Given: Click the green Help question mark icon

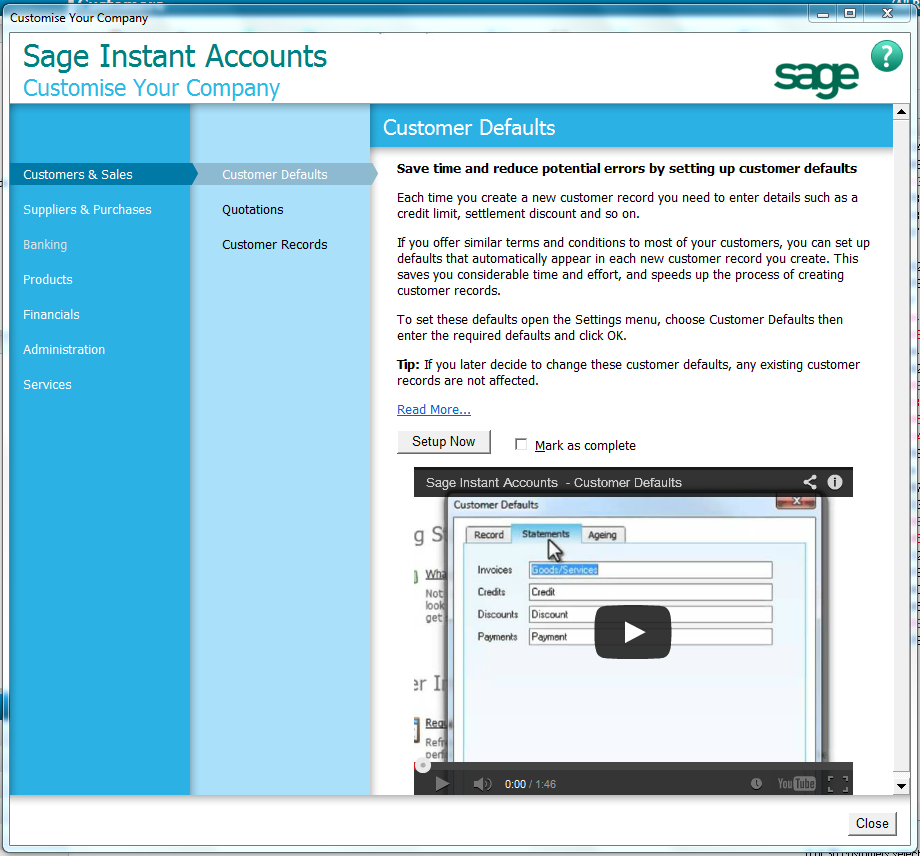Looking at the screenshot, I should tap(887, 56).
